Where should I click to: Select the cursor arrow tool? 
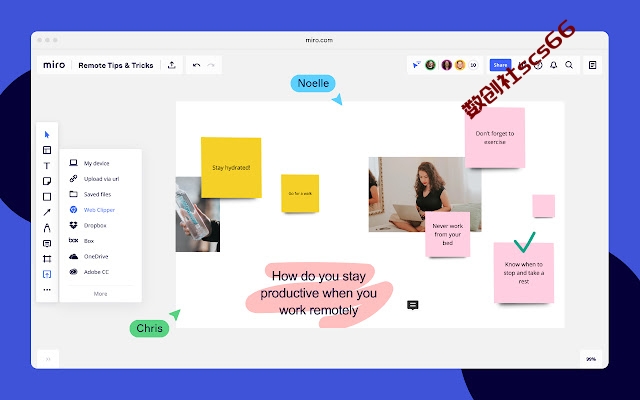tap(47, 135)
